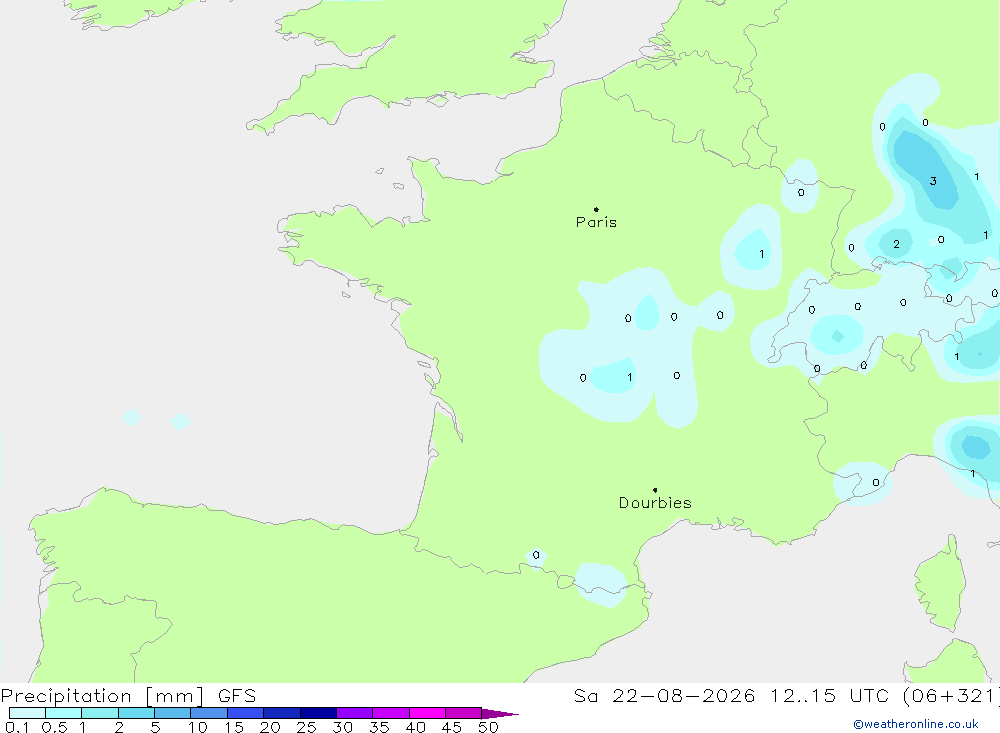Pick the 2–5 mm legend color swatch
This screenshot has height=733, width=1000.
(x=136, y=713)
